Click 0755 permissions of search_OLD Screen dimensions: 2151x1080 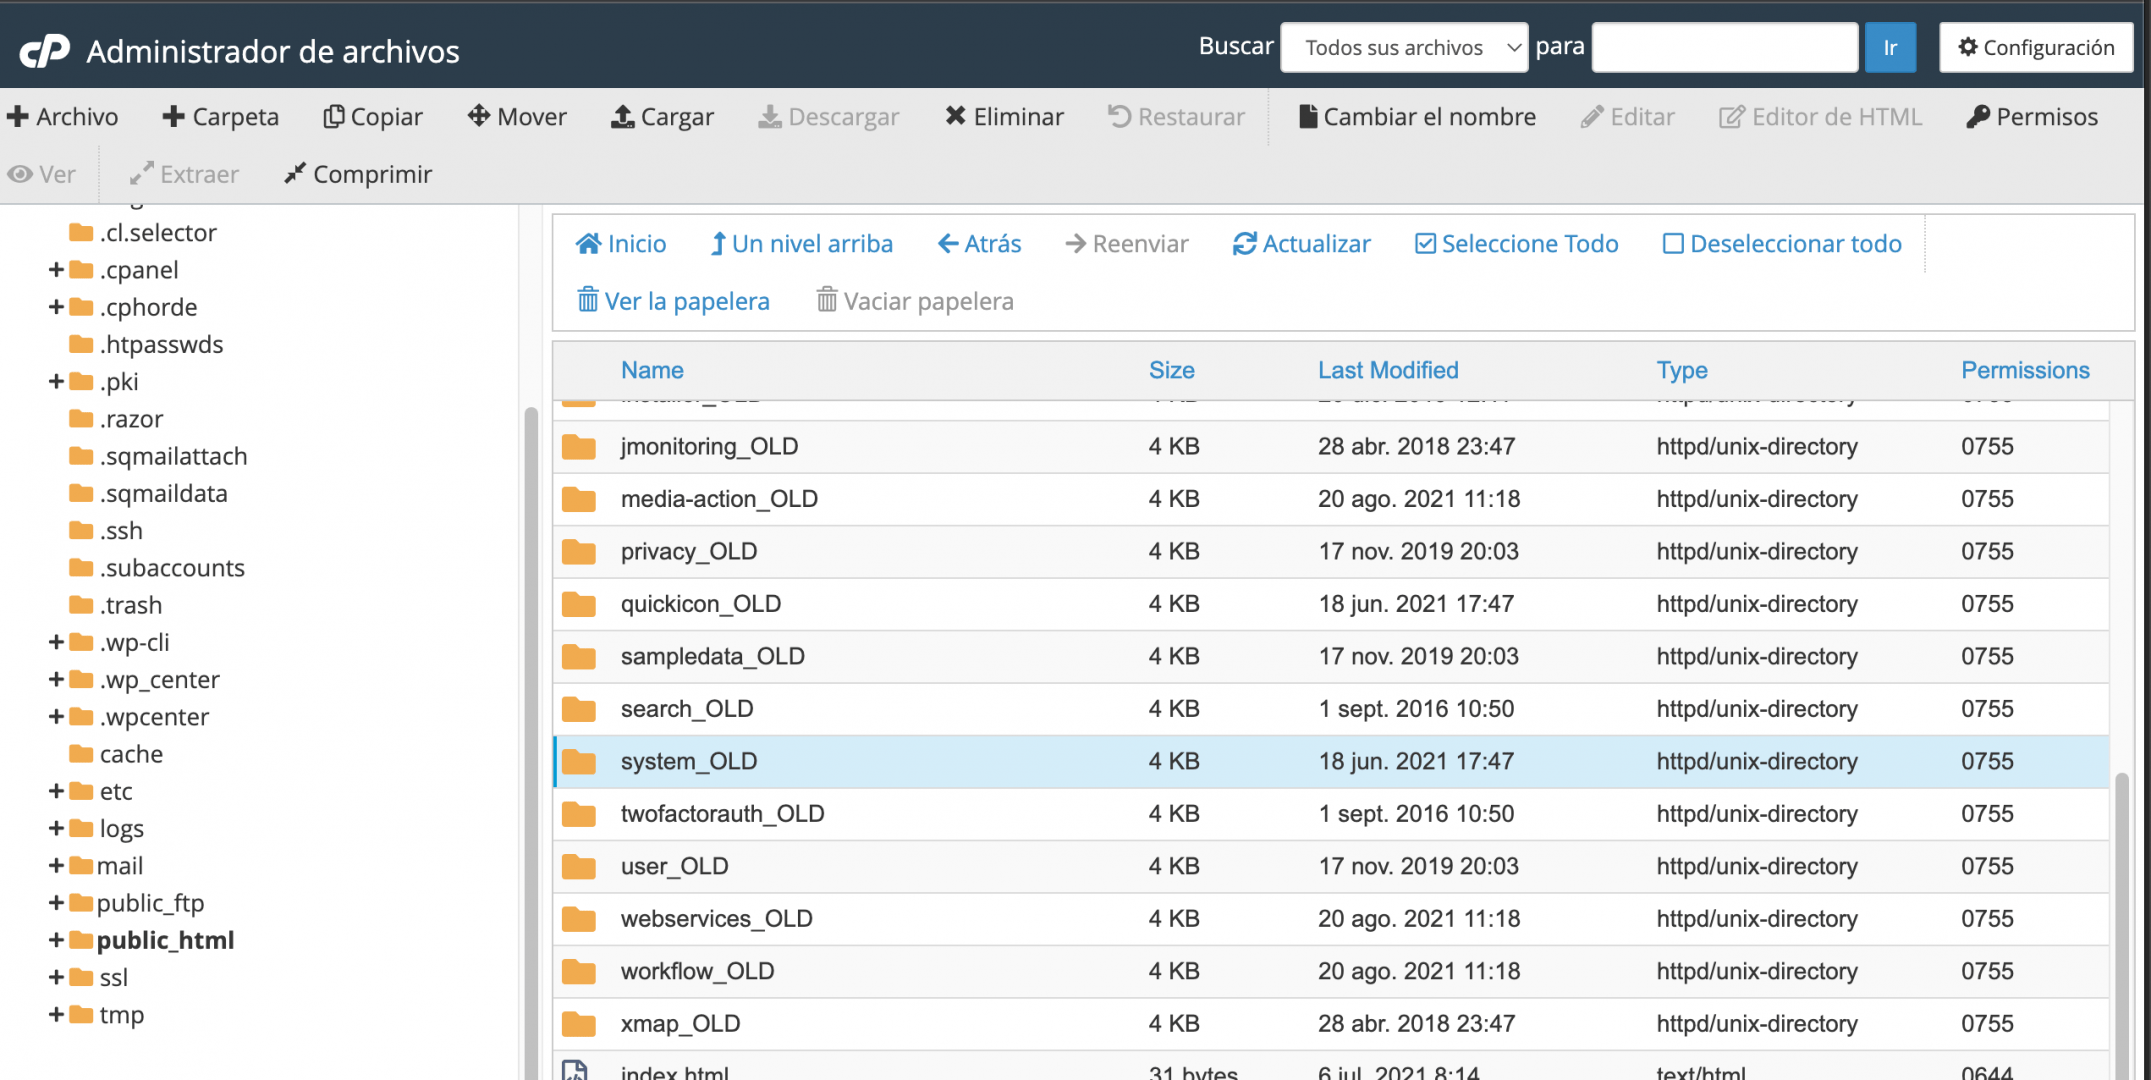click(x=1987, y=709)
